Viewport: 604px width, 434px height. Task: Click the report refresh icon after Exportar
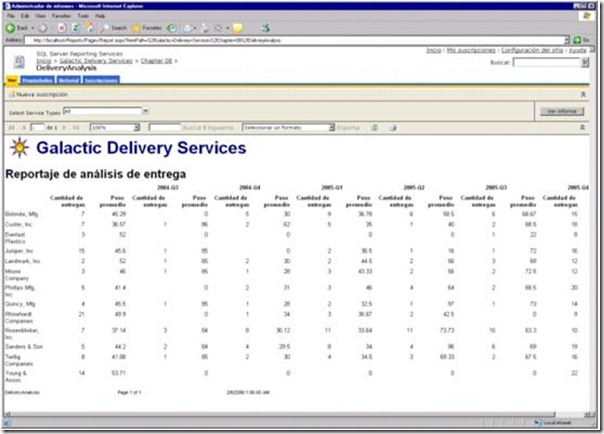tap(374, 127)
